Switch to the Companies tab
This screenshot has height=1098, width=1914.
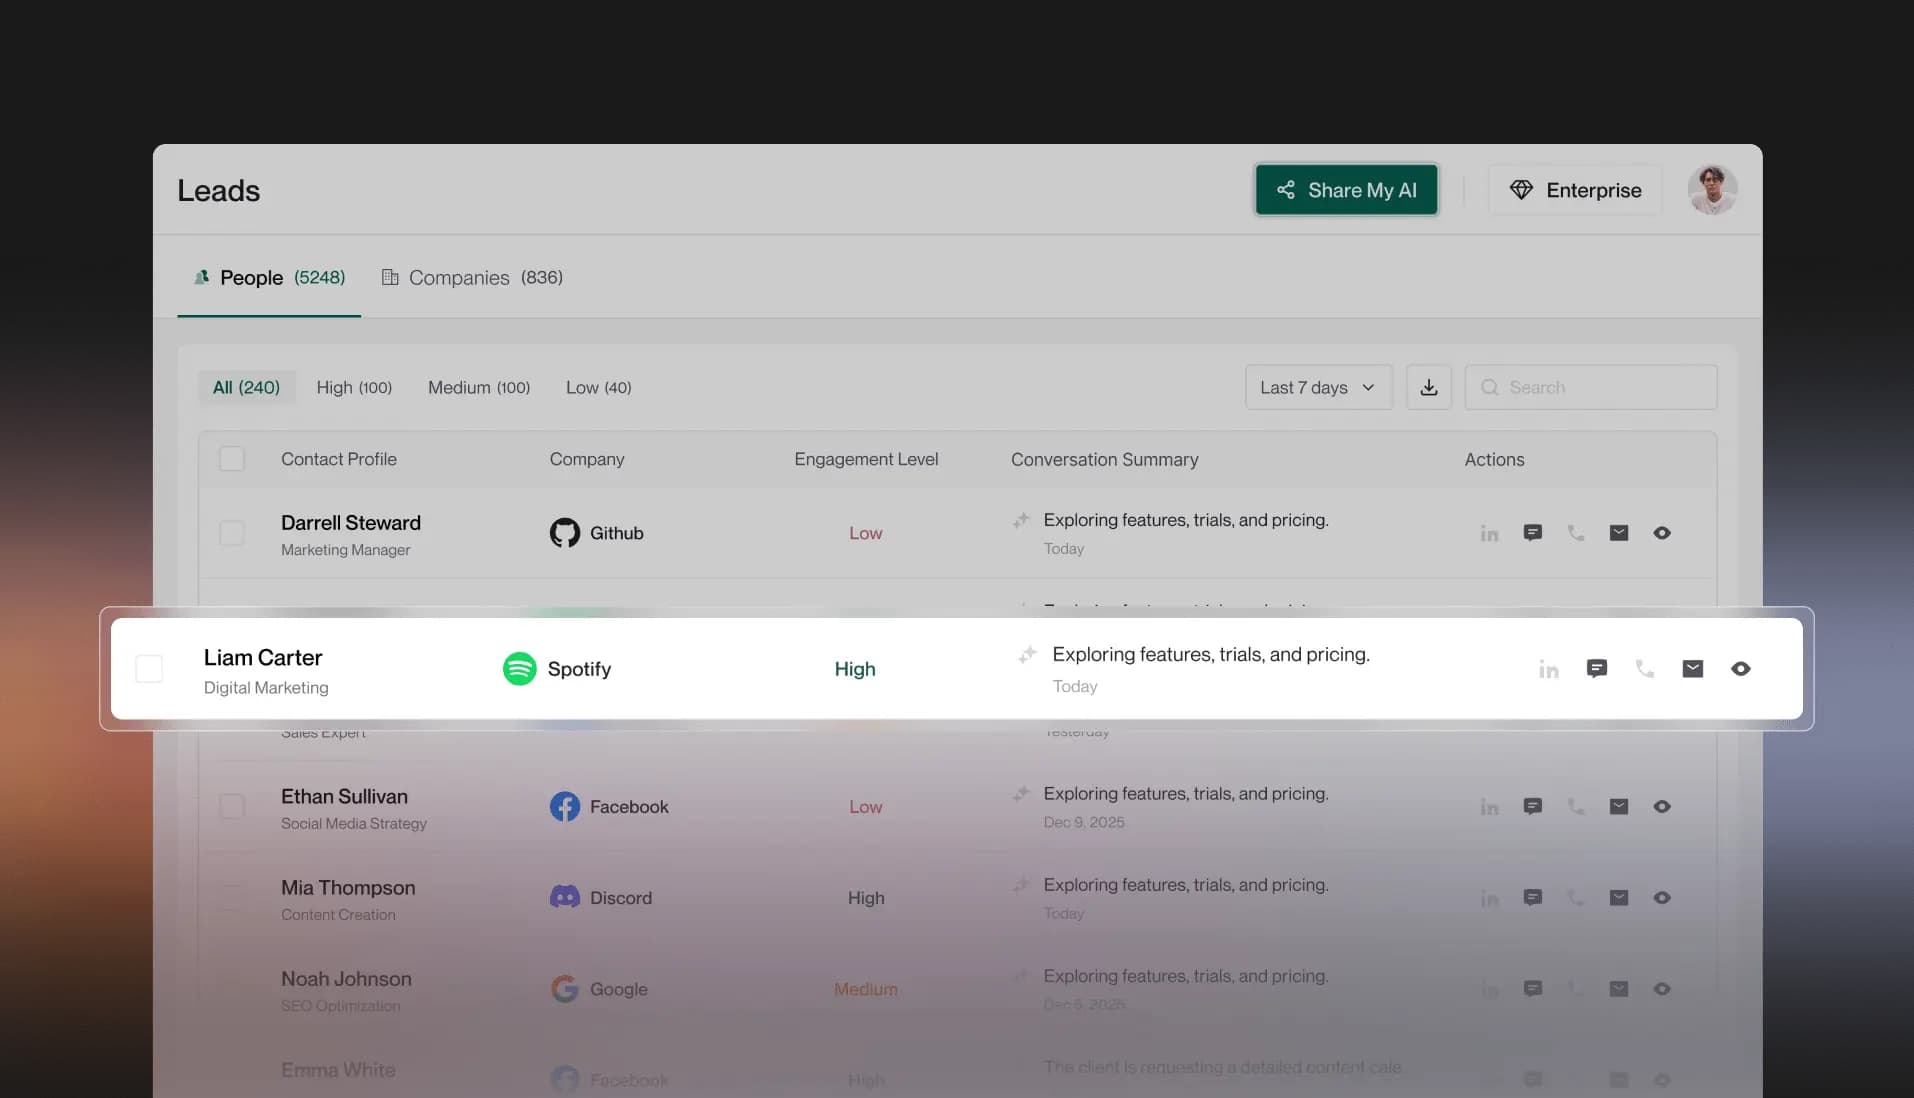coord(471,277)
